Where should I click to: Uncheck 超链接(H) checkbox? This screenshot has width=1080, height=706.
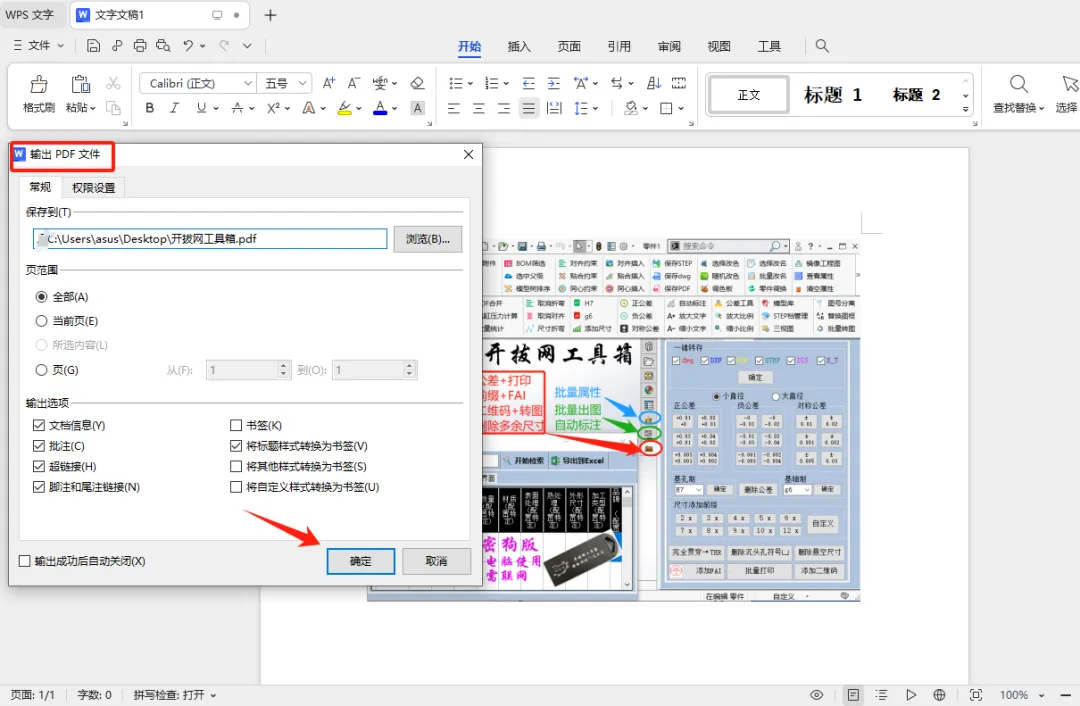tap(39, 466)
